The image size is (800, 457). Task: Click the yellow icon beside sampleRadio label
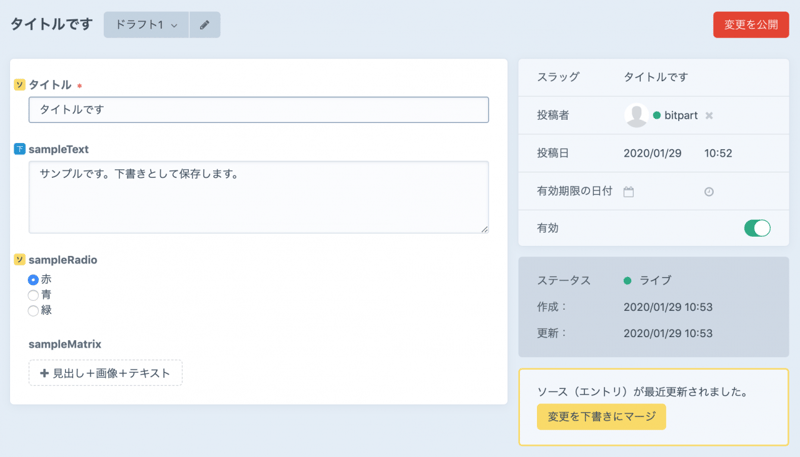19,260
